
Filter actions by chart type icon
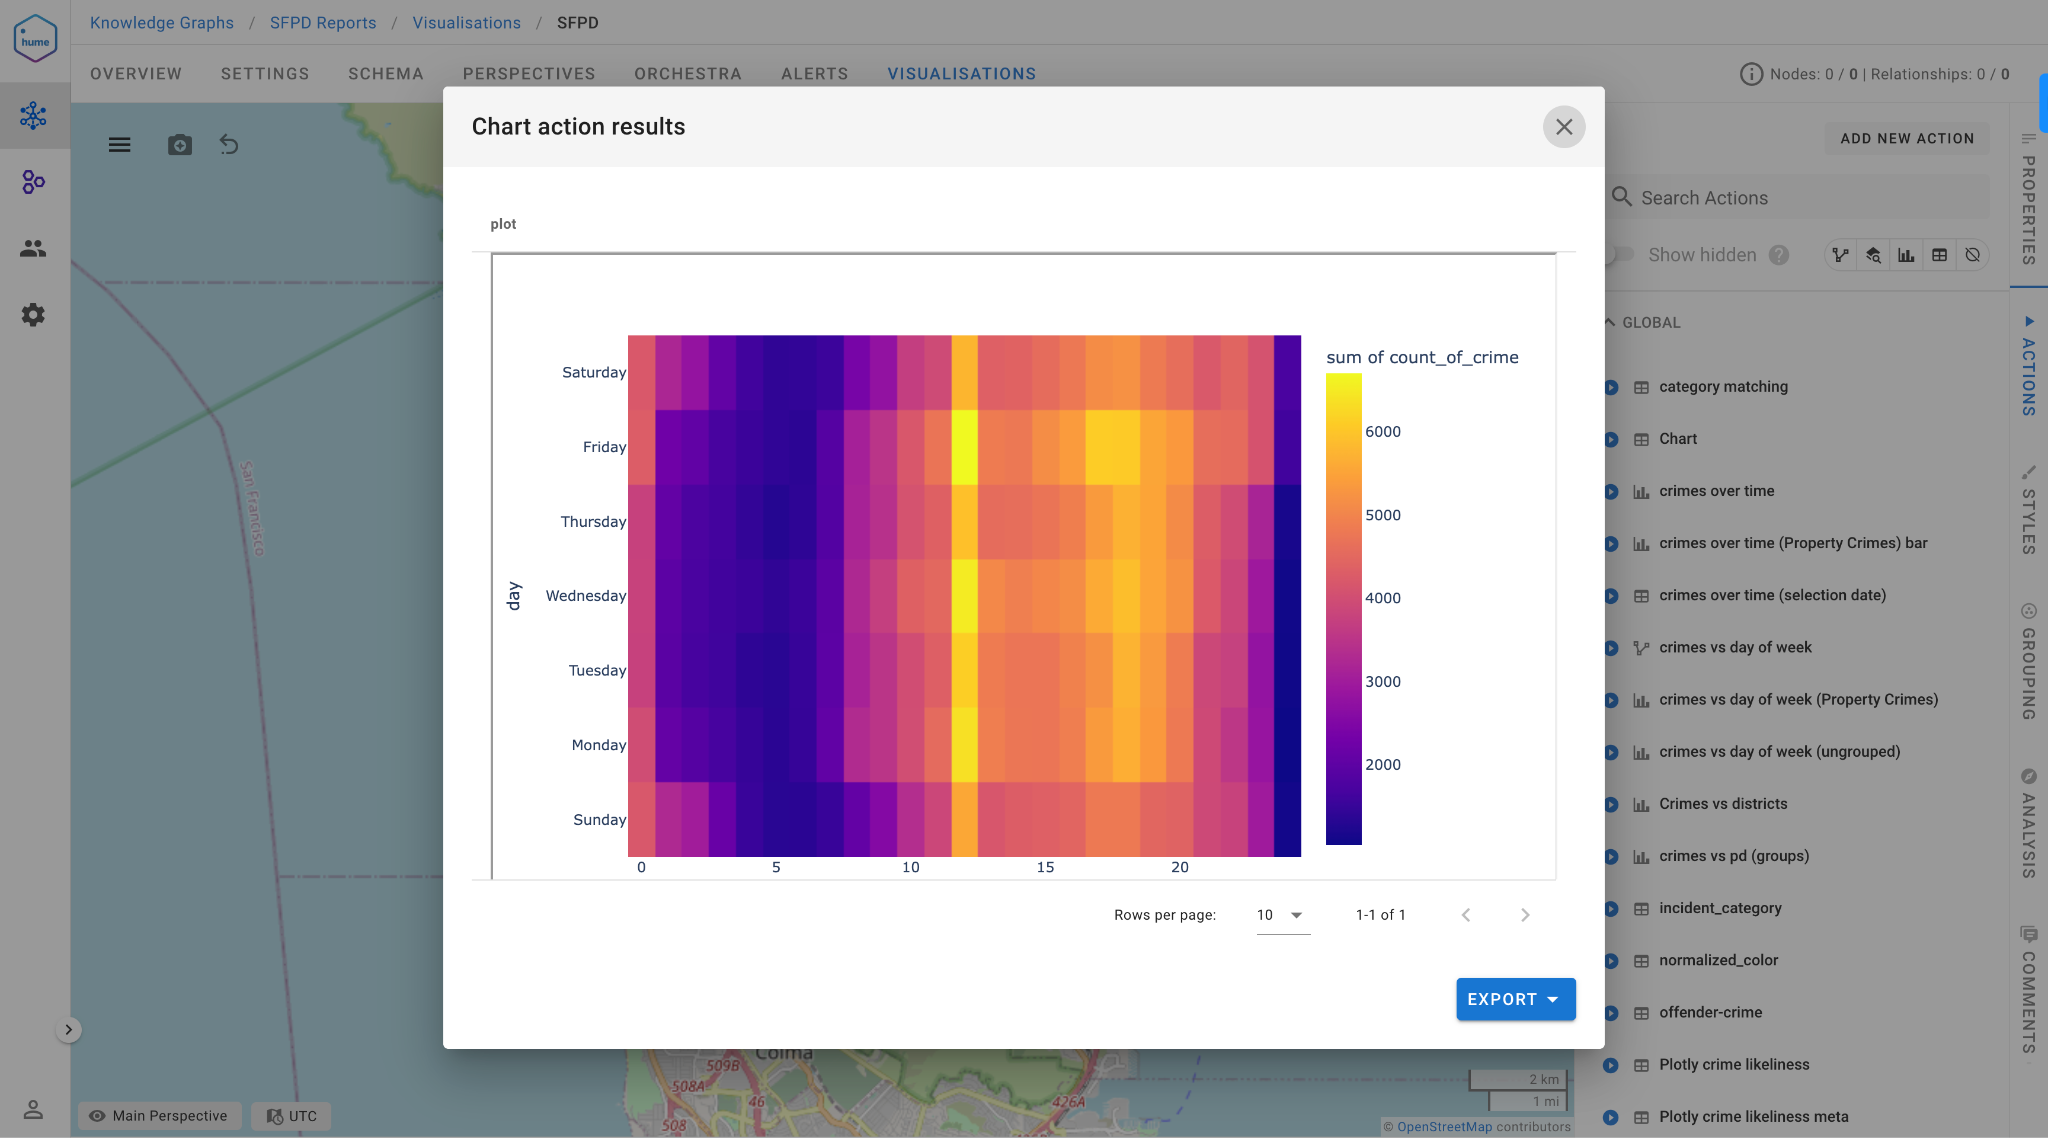pyautogui.click(x=1906, y=255)
